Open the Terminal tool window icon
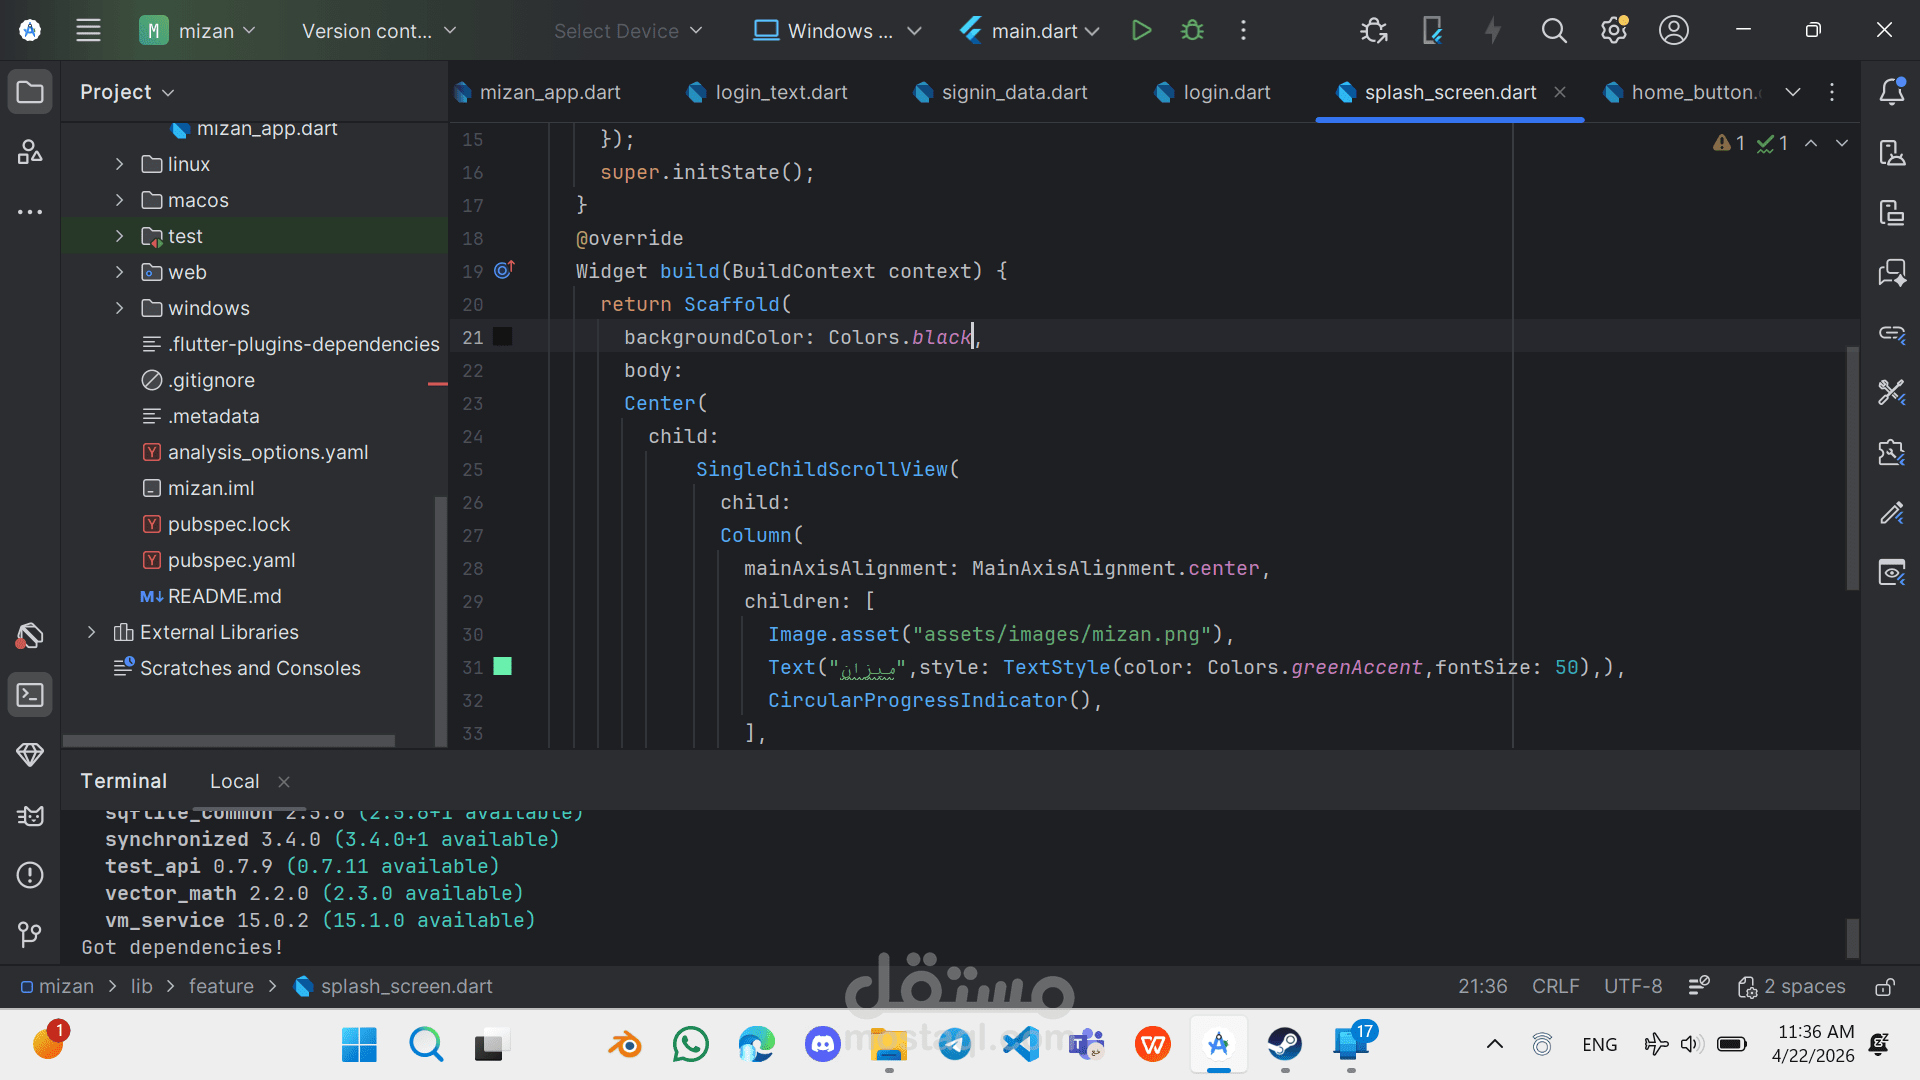 pyautogui.click(x=30, y=695)
